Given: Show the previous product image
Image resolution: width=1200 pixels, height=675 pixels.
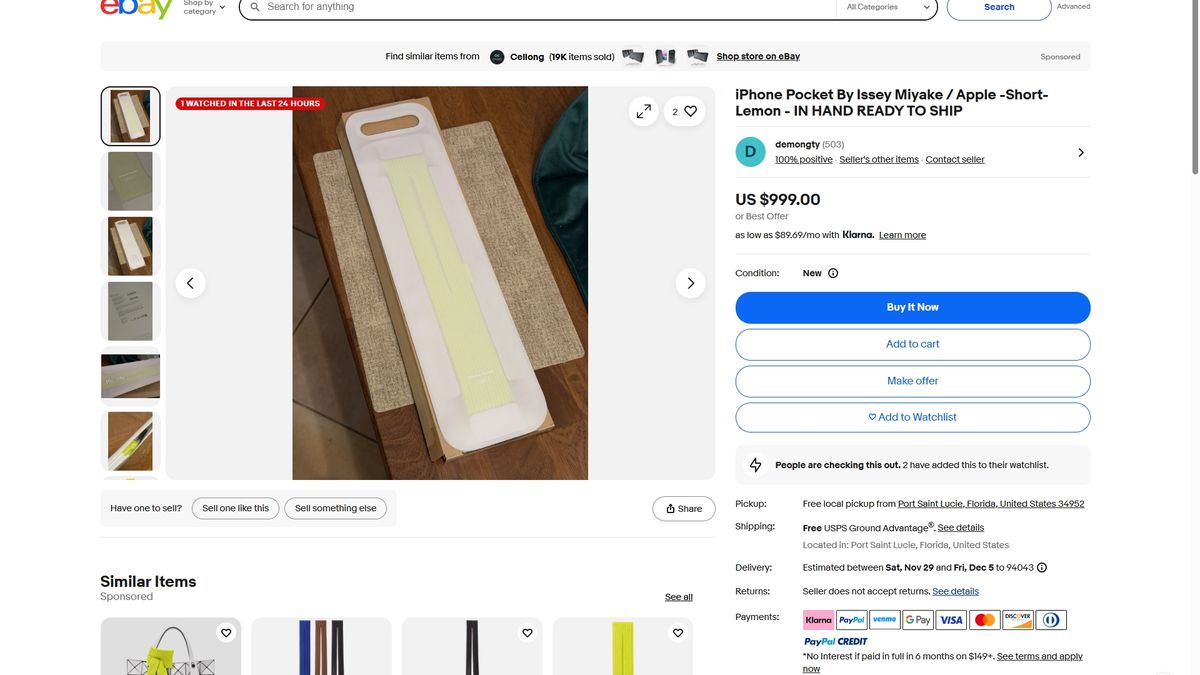Looking at the screenshot, I should (x=190, y=283).
